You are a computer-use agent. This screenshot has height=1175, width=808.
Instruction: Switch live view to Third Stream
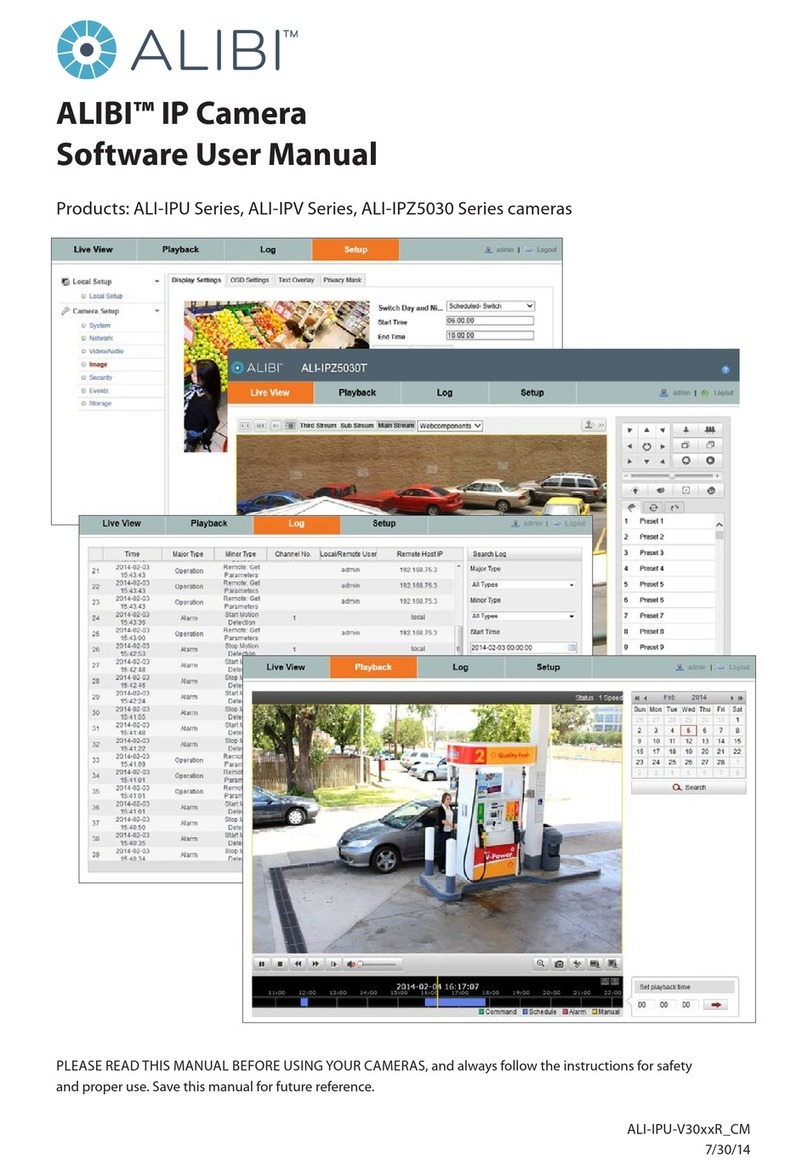pos(318,425)
